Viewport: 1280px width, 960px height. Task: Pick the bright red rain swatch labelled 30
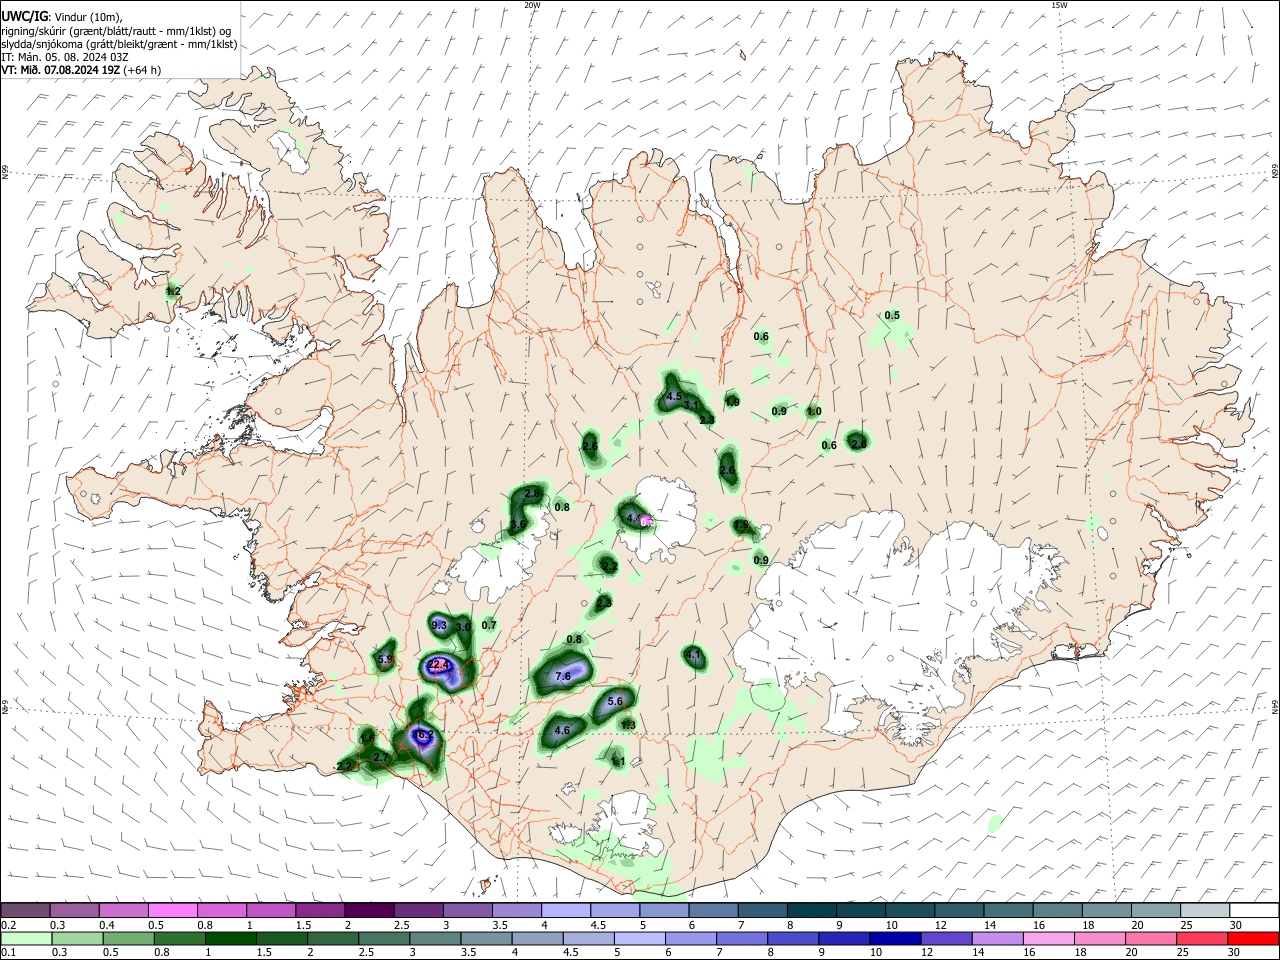tap(1254, 939)
